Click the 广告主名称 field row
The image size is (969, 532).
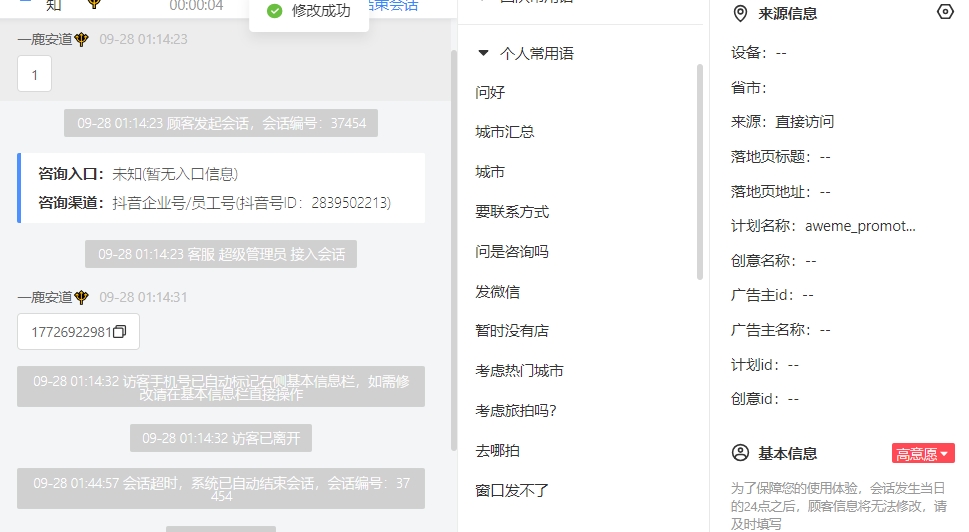[781, 330]
